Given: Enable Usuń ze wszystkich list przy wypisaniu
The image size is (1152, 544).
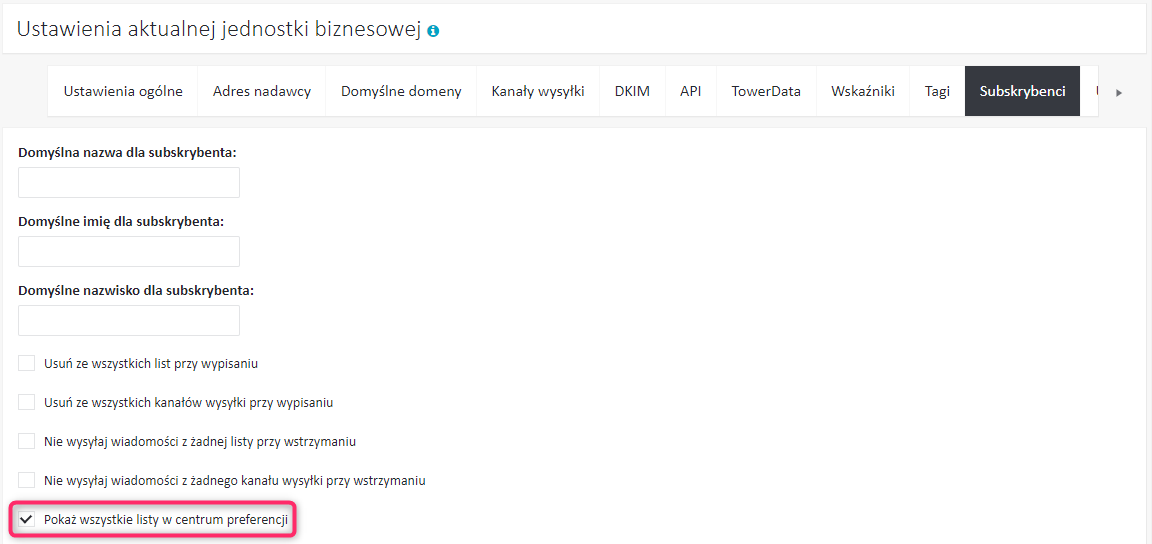Looking at the screenshot, I should pyautogui.click(x=27, y=364).
